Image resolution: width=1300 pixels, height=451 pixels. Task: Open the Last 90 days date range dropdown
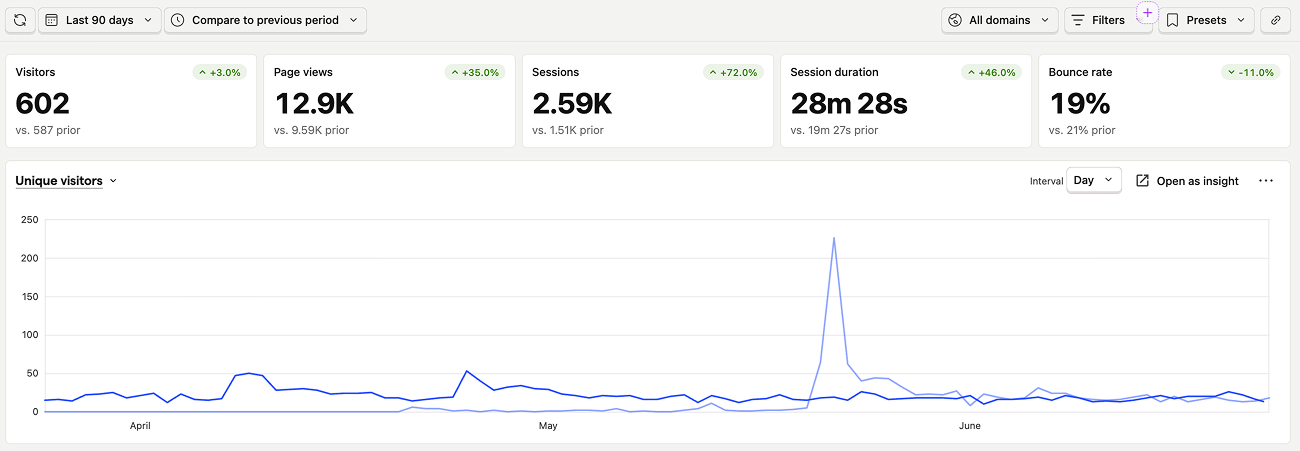100,20
